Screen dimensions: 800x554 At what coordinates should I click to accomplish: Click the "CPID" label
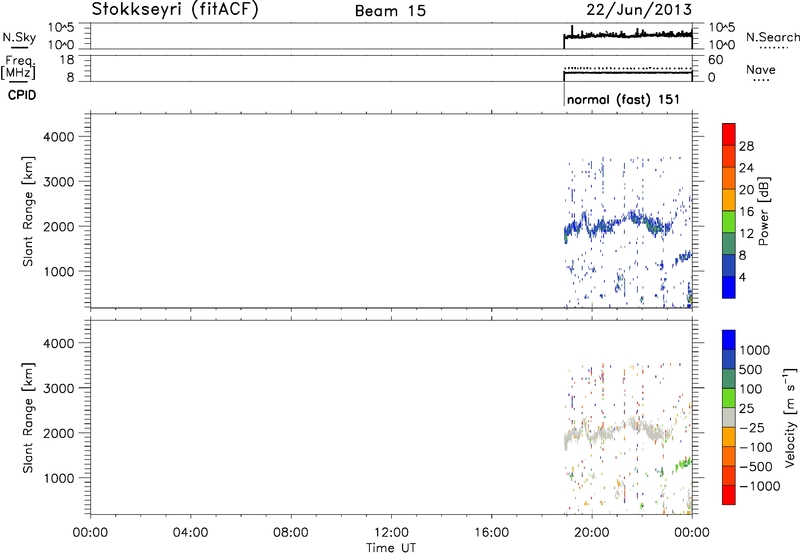click(x=22, y=95)
